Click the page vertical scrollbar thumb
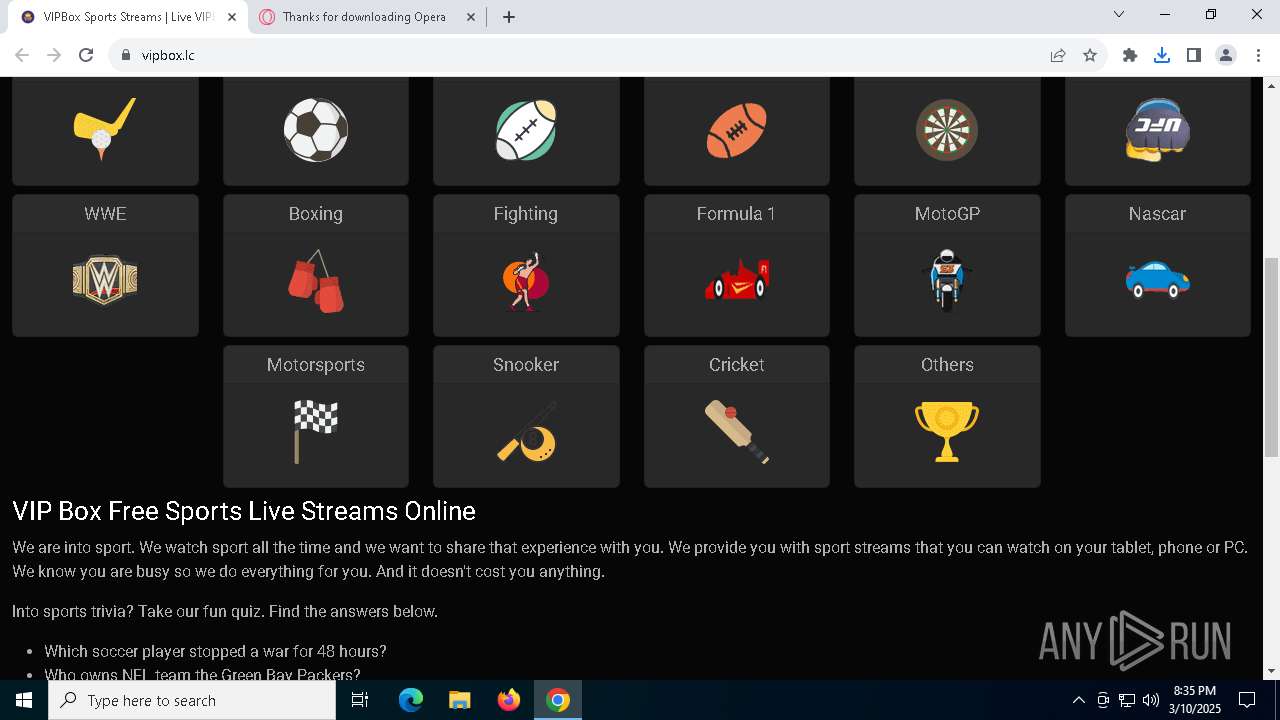Image resolution: width=1280 pixels, height=720 pixels. (x=1272, y=357)
